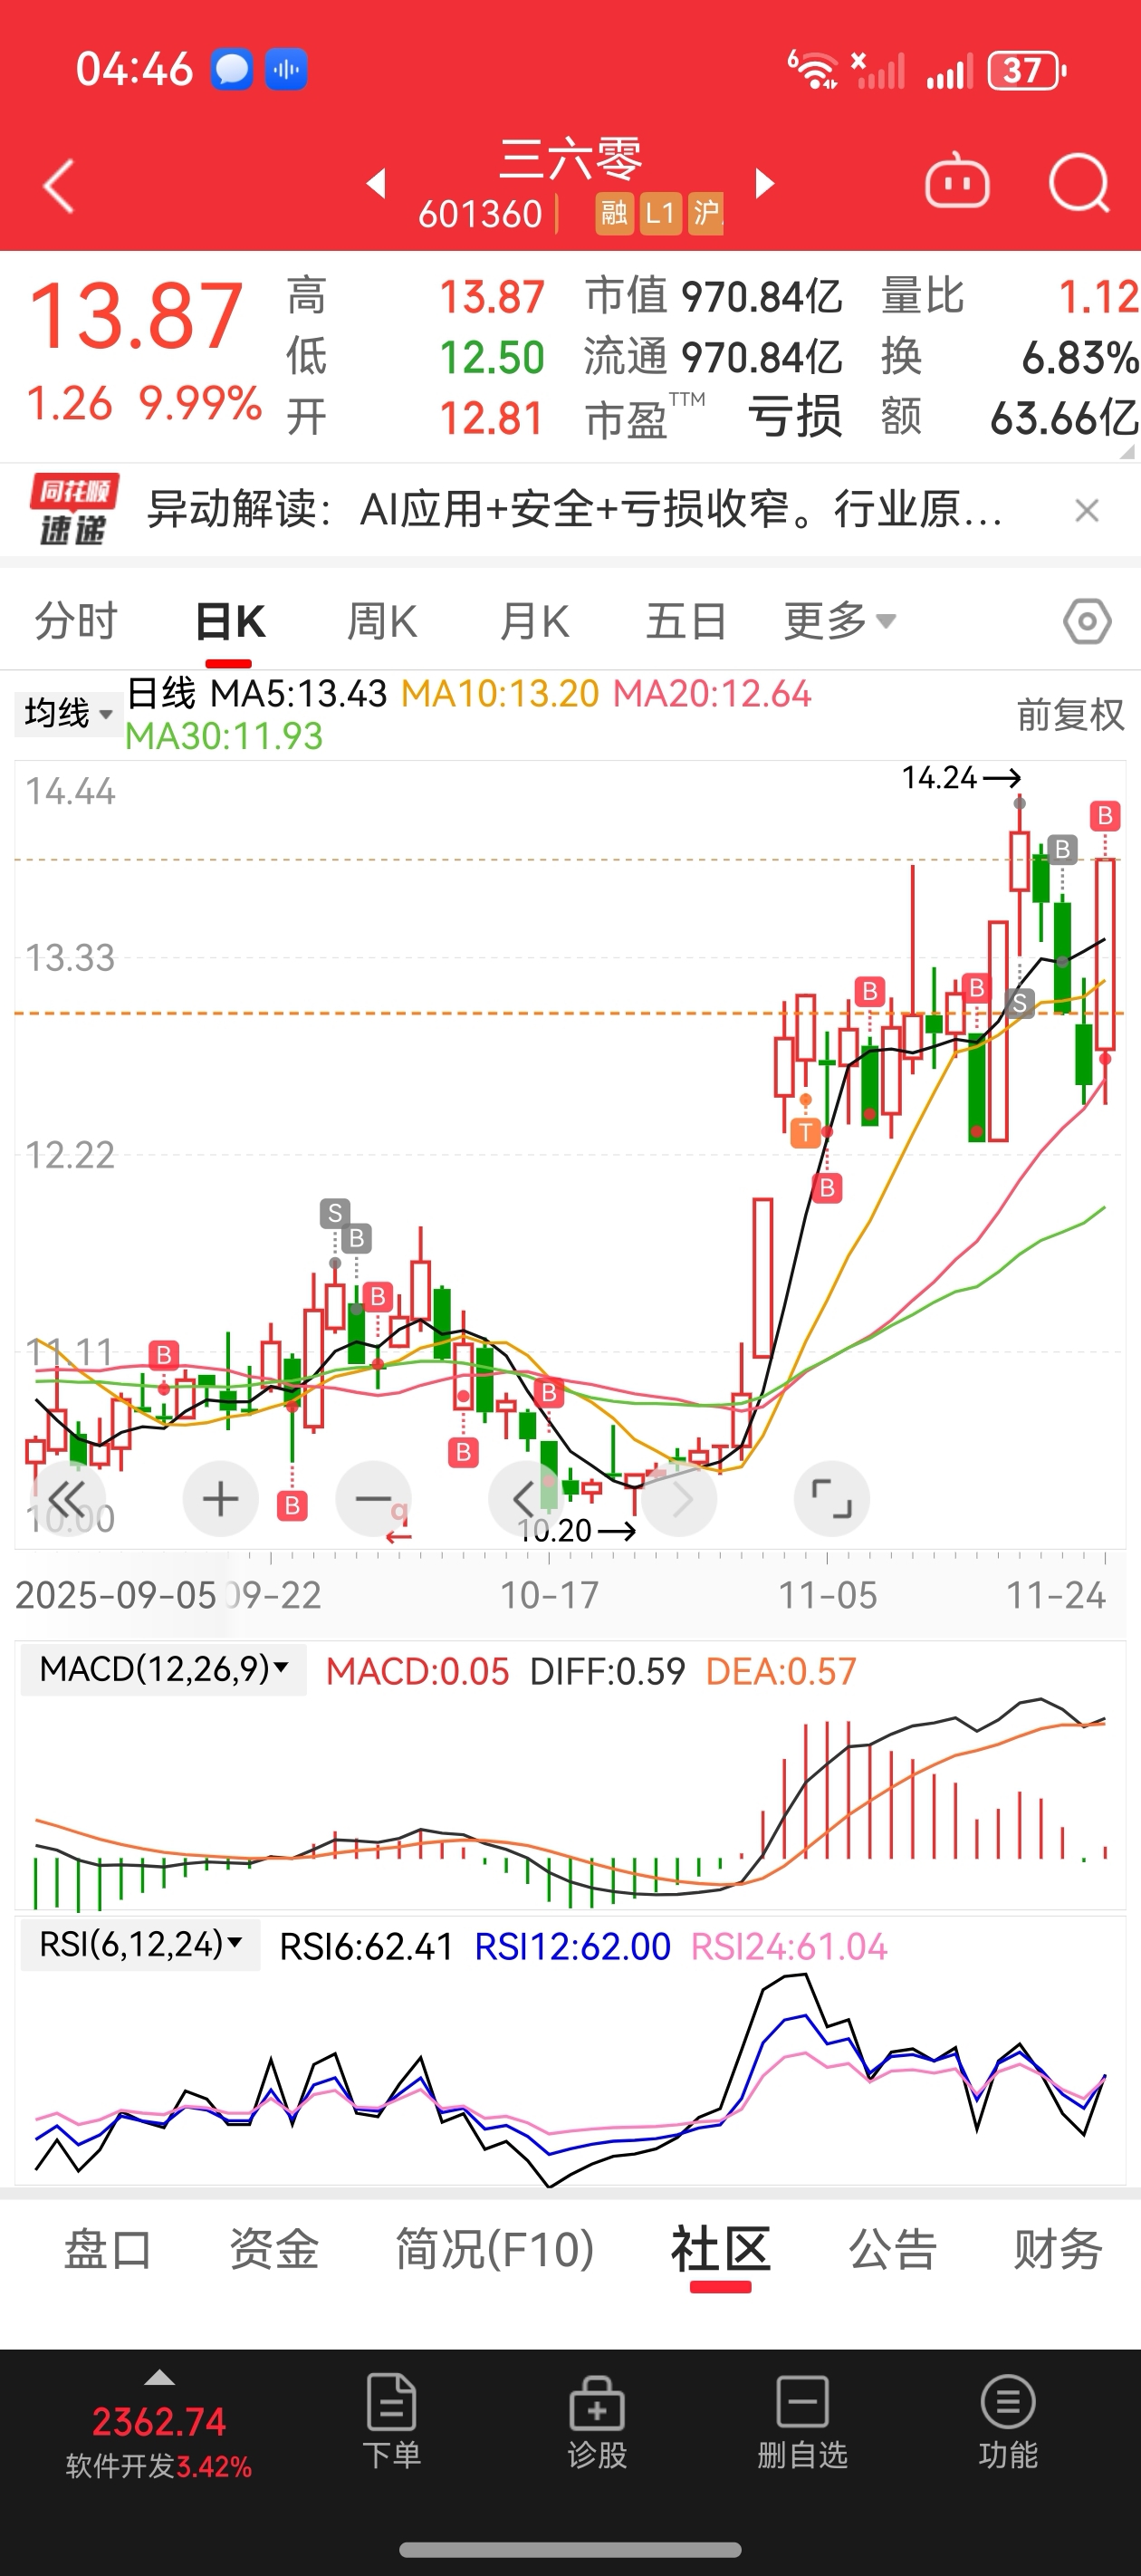Screen dimensions: 1141x2576
Task: Tap the DIFF:0.59 MACD label
Action: click(607, 1671)
